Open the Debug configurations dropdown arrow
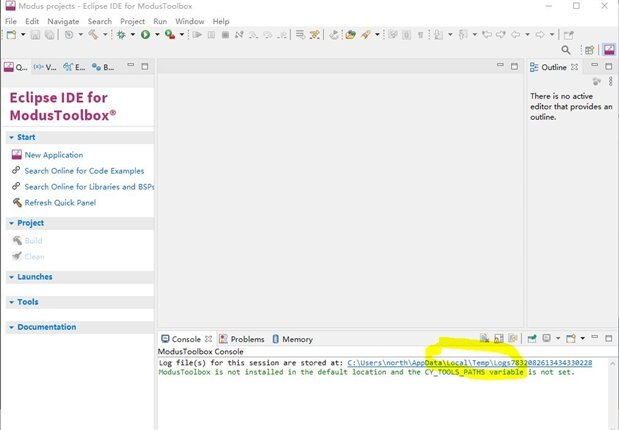This screenshot has height=430, width=619. pos(133,35)
